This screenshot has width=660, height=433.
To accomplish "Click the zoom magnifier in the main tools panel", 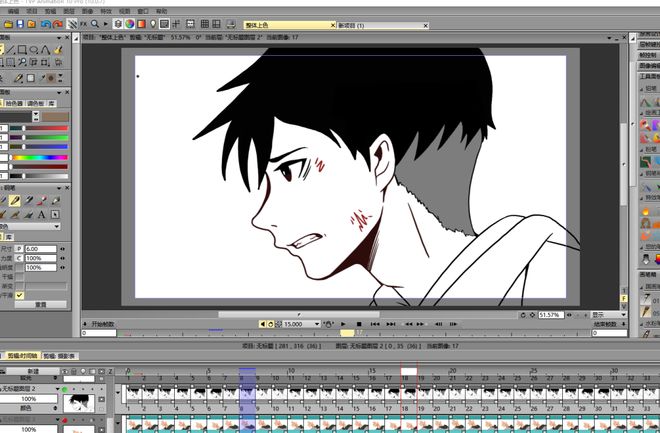I will point(22,63).
